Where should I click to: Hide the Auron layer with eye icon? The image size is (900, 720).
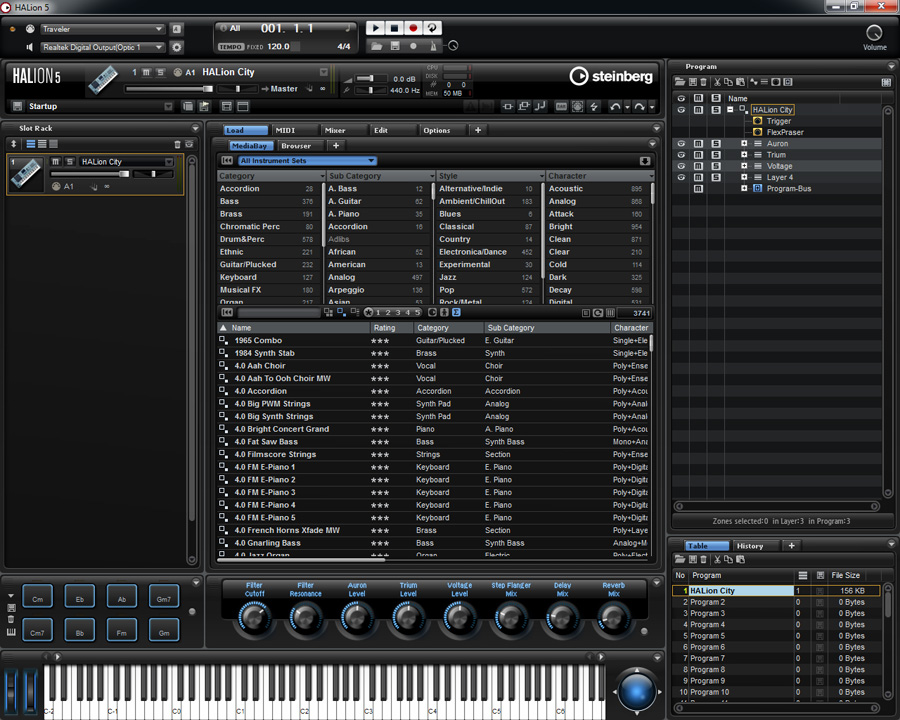click(681, 144)
